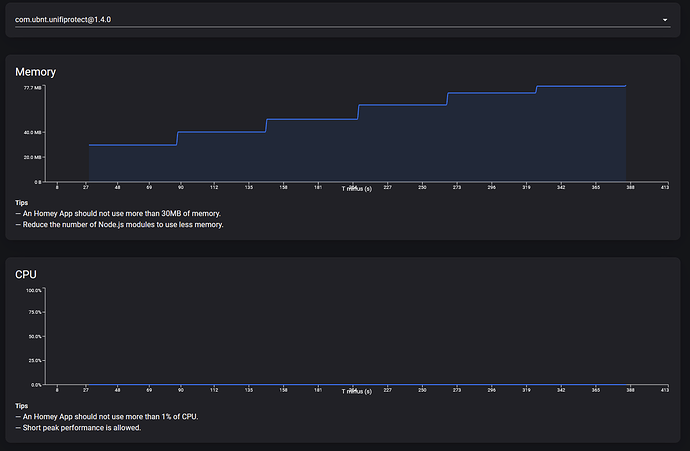Image resolution: width=690 pixels, height=451 pixels.
Task: Click the highest plateau of the Memory graph line
Action: [x=581, y=86]
